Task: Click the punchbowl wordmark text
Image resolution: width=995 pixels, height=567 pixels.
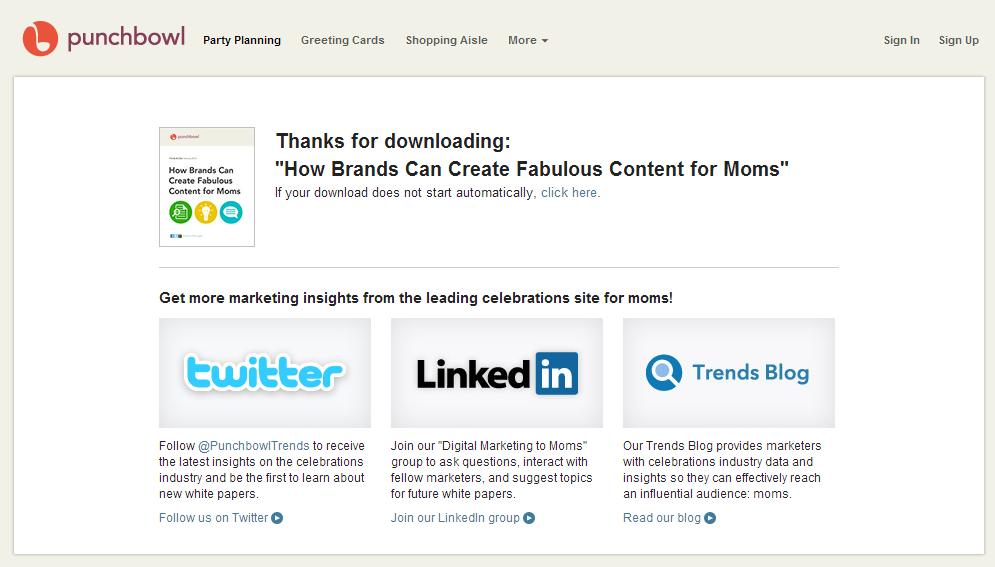Action: click(126, 38)
